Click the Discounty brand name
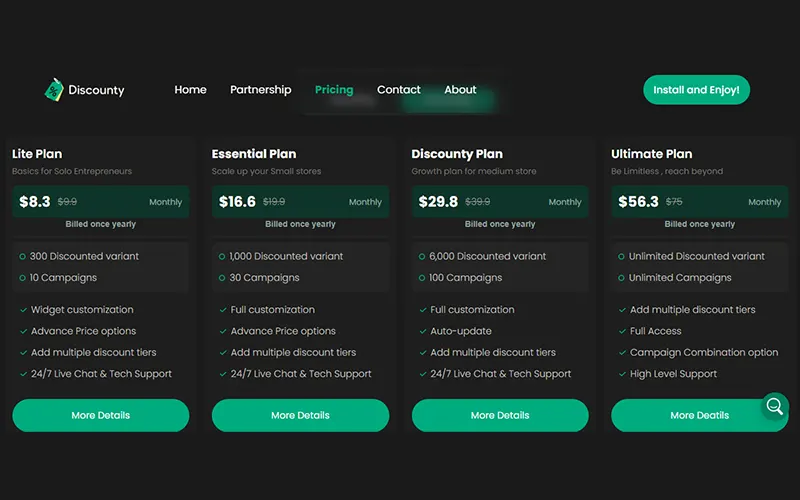The image size is (800, 500). (96, 90)
